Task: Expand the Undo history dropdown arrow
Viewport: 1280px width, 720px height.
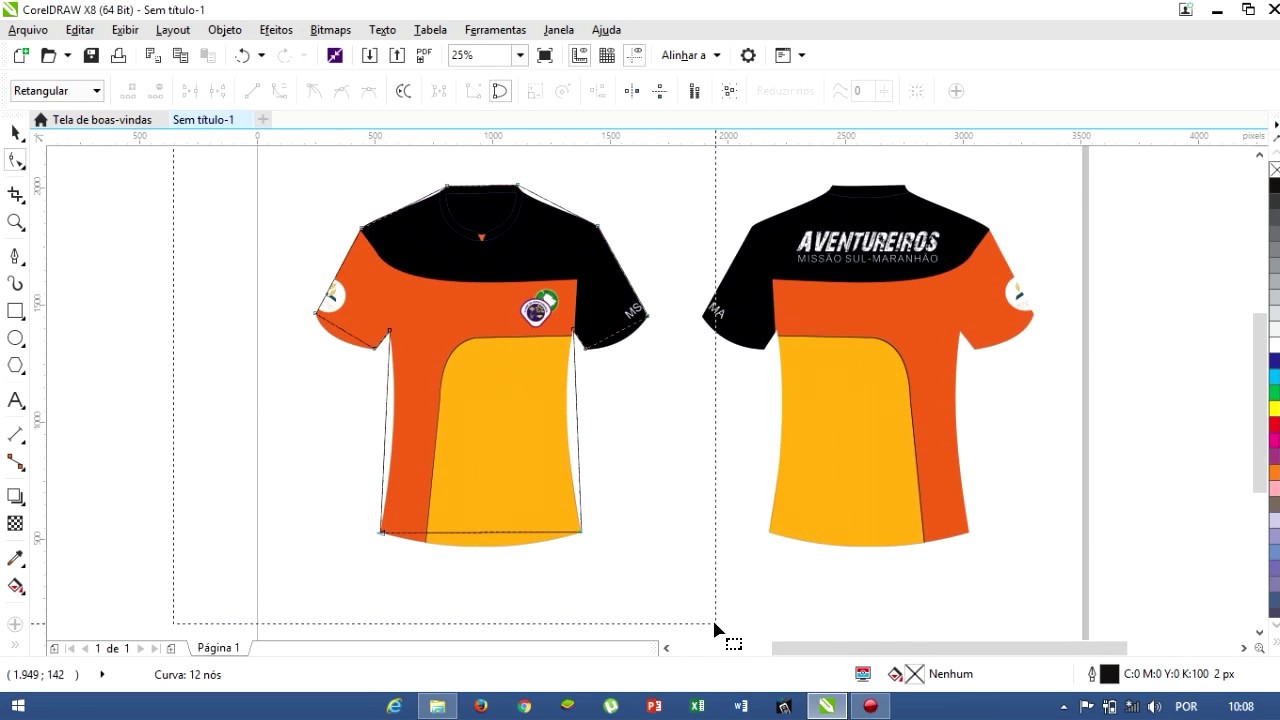Action: coord(261,56)
